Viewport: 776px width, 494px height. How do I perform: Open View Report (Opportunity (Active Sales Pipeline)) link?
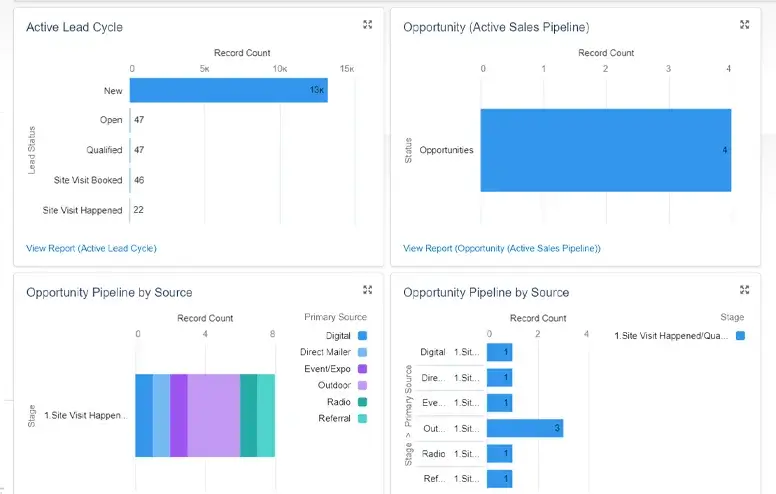(501, 248)
